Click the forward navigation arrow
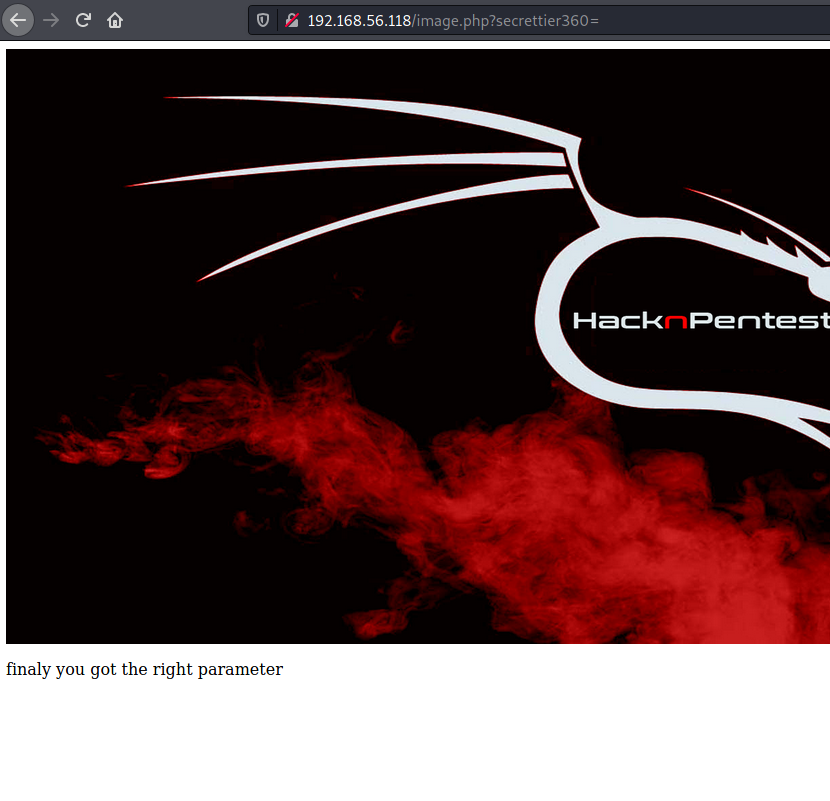This screenshot has width=830, height=801. click(x=52, y=20)
